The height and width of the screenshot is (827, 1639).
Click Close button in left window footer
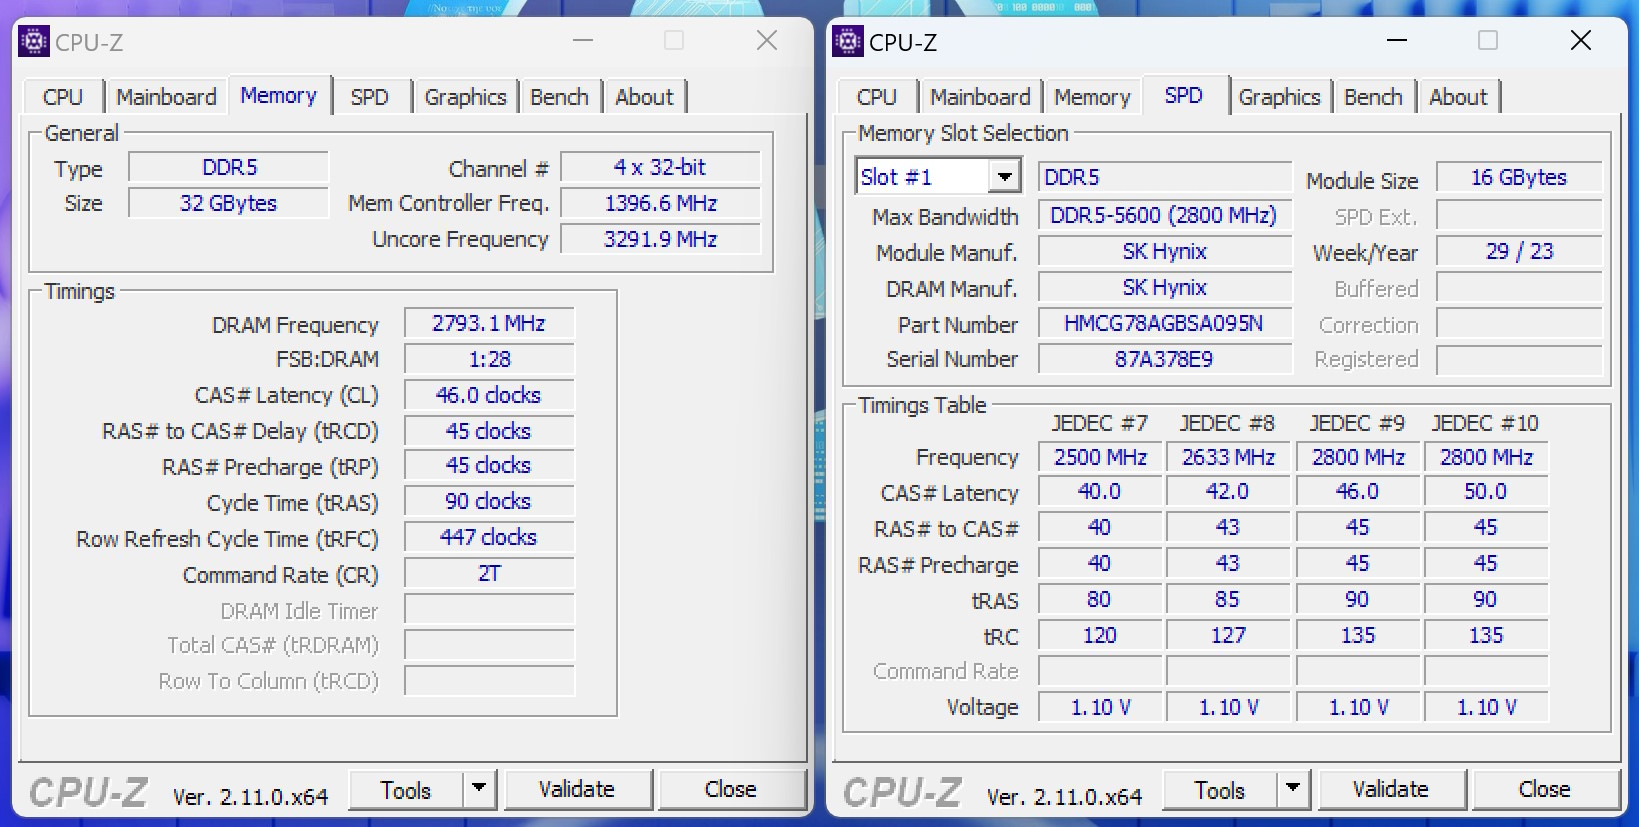[x=732, y=790]
